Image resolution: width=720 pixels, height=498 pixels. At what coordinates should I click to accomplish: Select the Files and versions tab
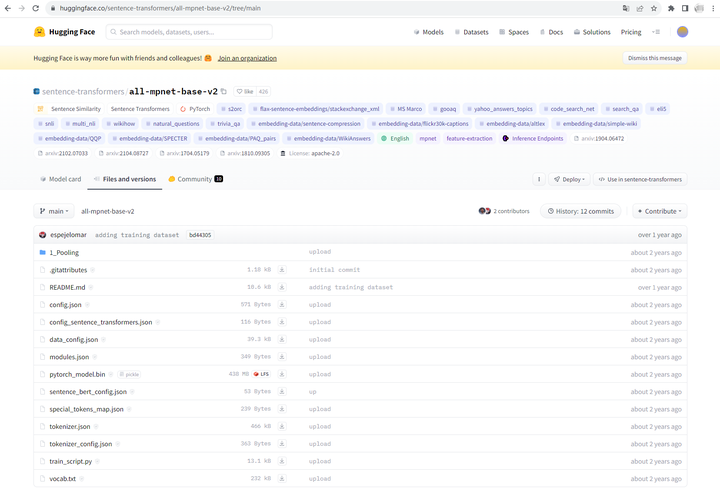click(125, 179)
